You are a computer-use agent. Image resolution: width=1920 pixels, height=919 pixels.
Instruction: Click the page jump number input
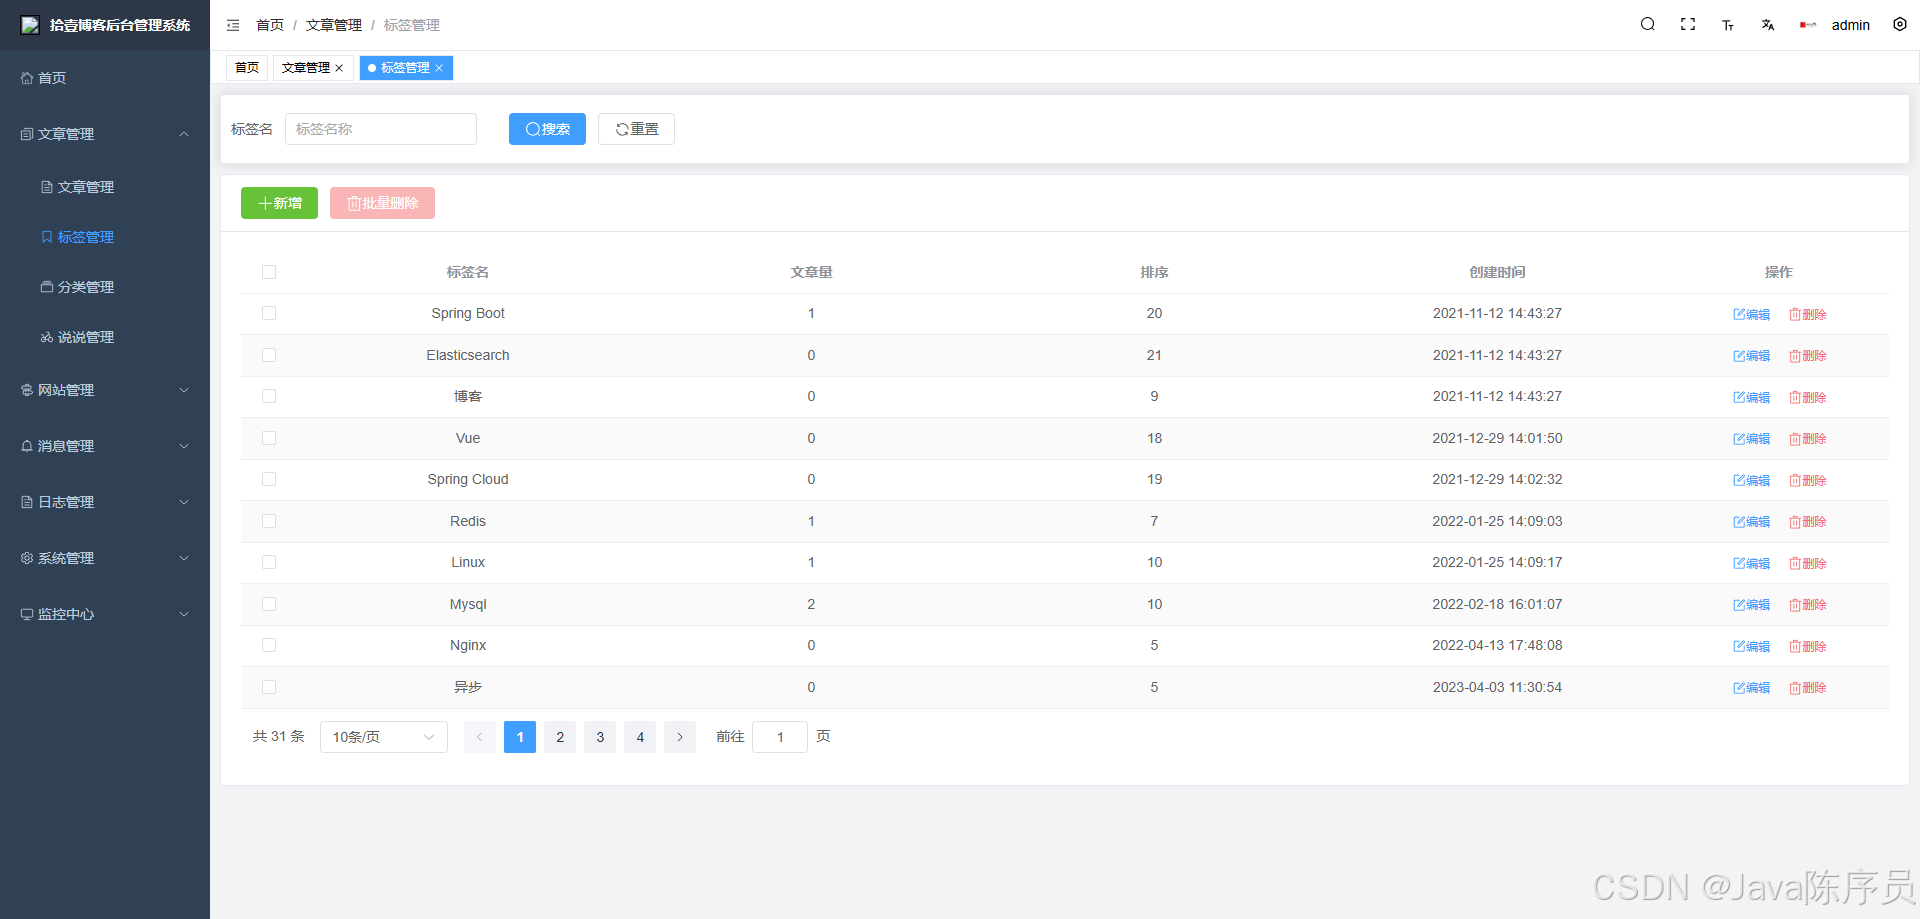[x=780, y=737]
